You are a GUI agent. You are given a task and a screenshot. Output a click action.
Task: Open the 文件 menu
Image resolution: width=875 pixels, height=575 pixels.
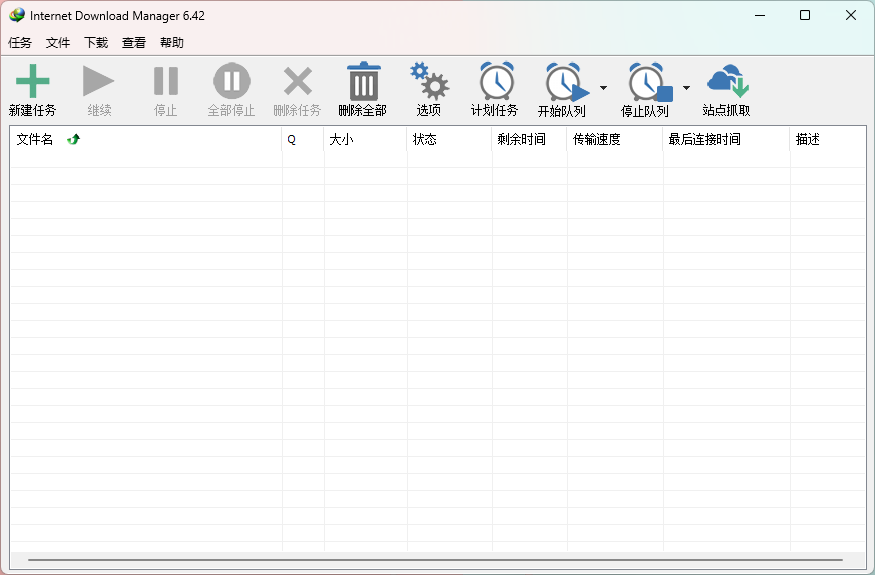click(x=58, y=42)
